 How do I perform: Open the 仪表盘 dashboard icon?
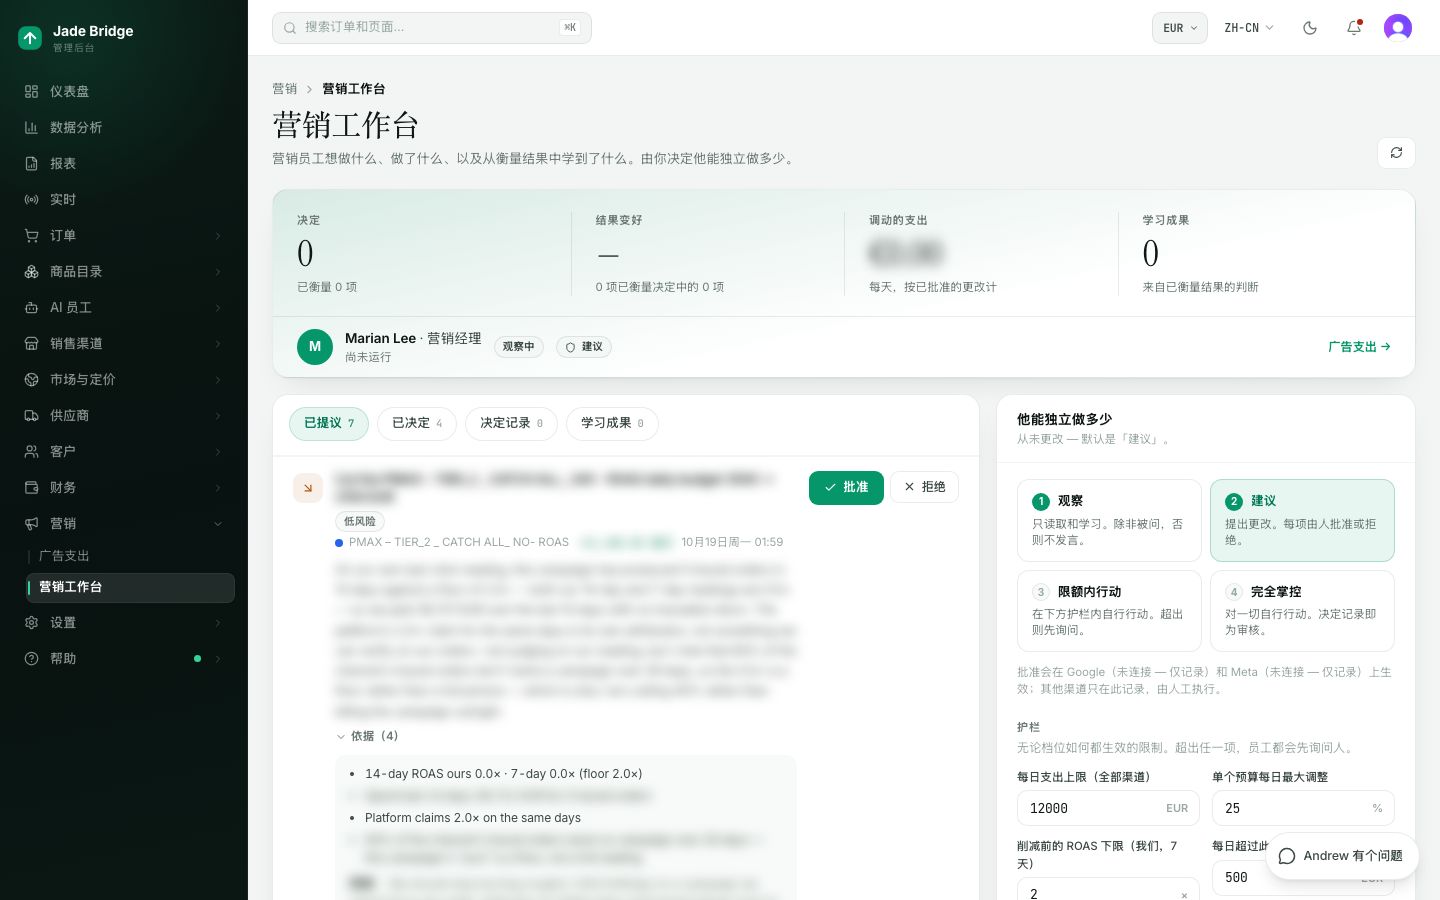[31, 91]
